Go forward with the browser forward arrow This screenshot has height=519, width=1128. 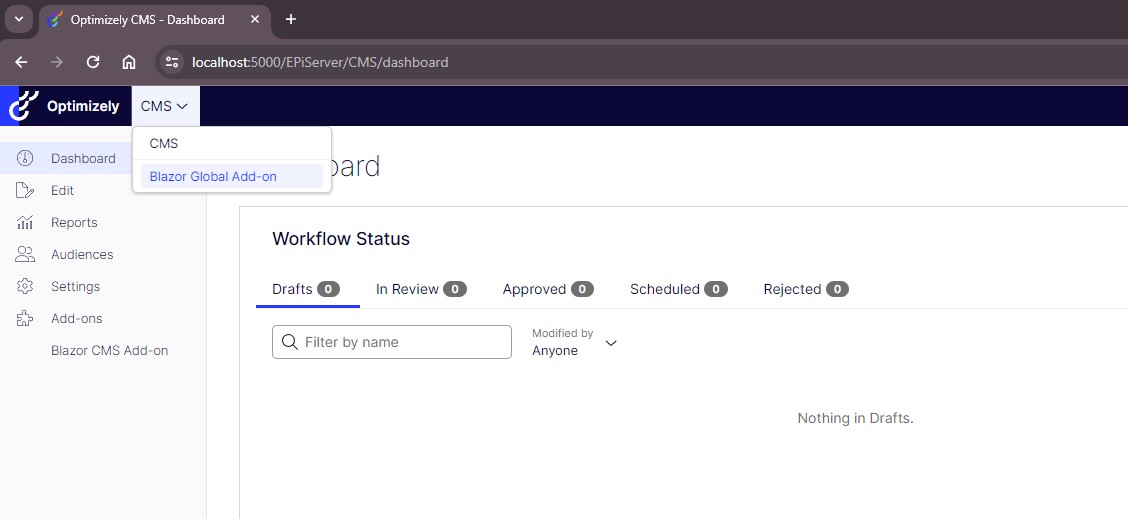[x=57, y=62]
